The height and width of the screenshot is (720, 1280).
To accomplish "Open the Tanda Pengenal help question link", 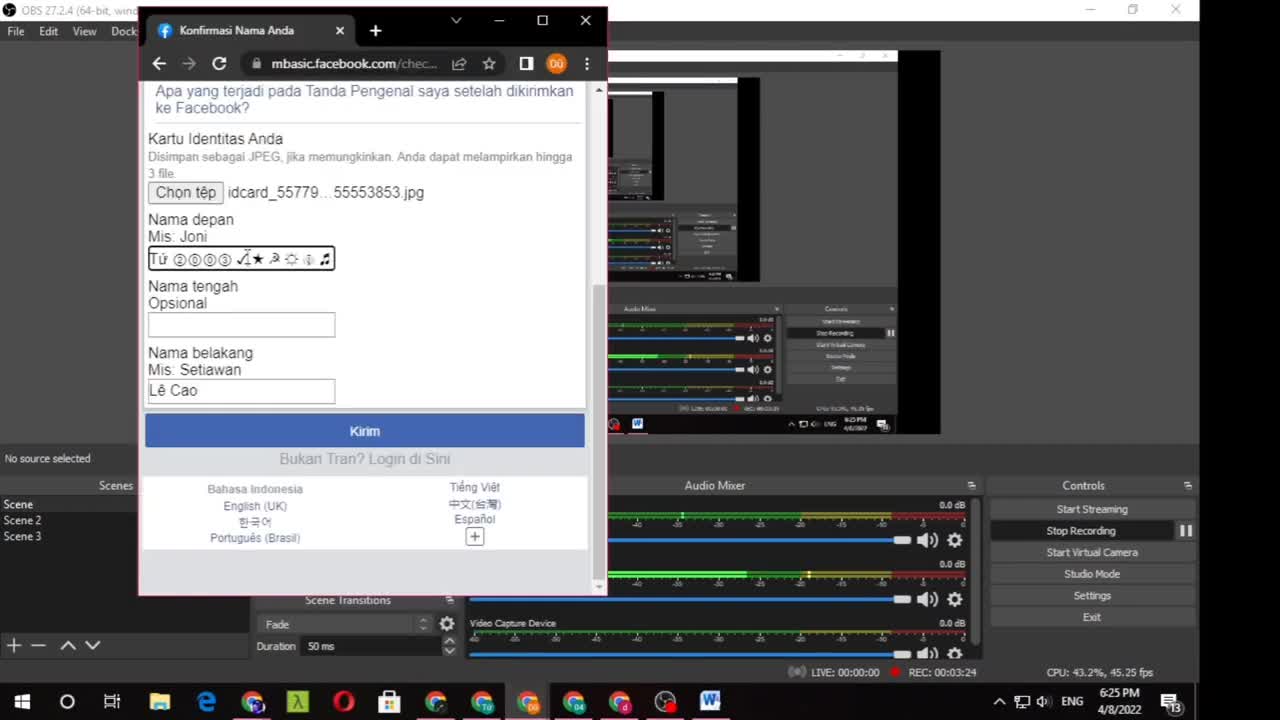I will [364, 99].
